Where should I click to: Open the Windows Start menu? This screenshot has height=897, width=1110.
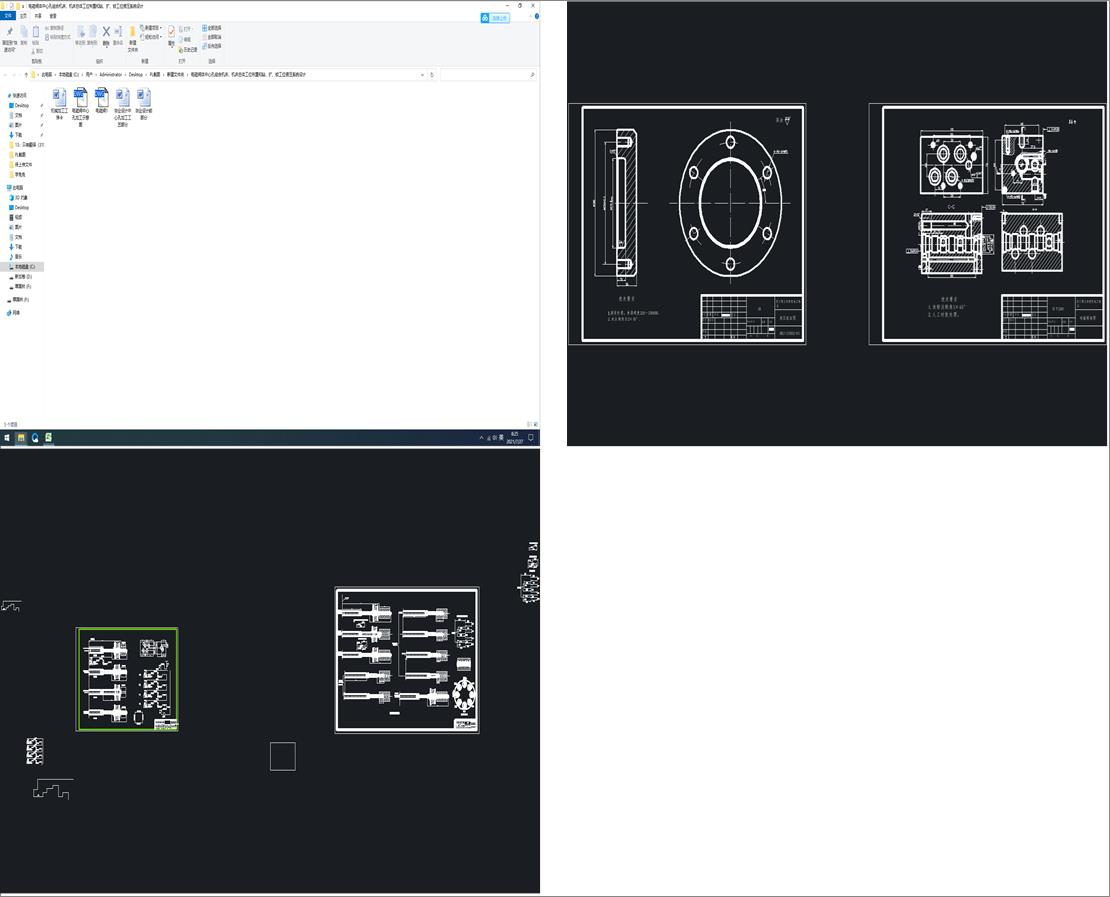pos(7,438)
